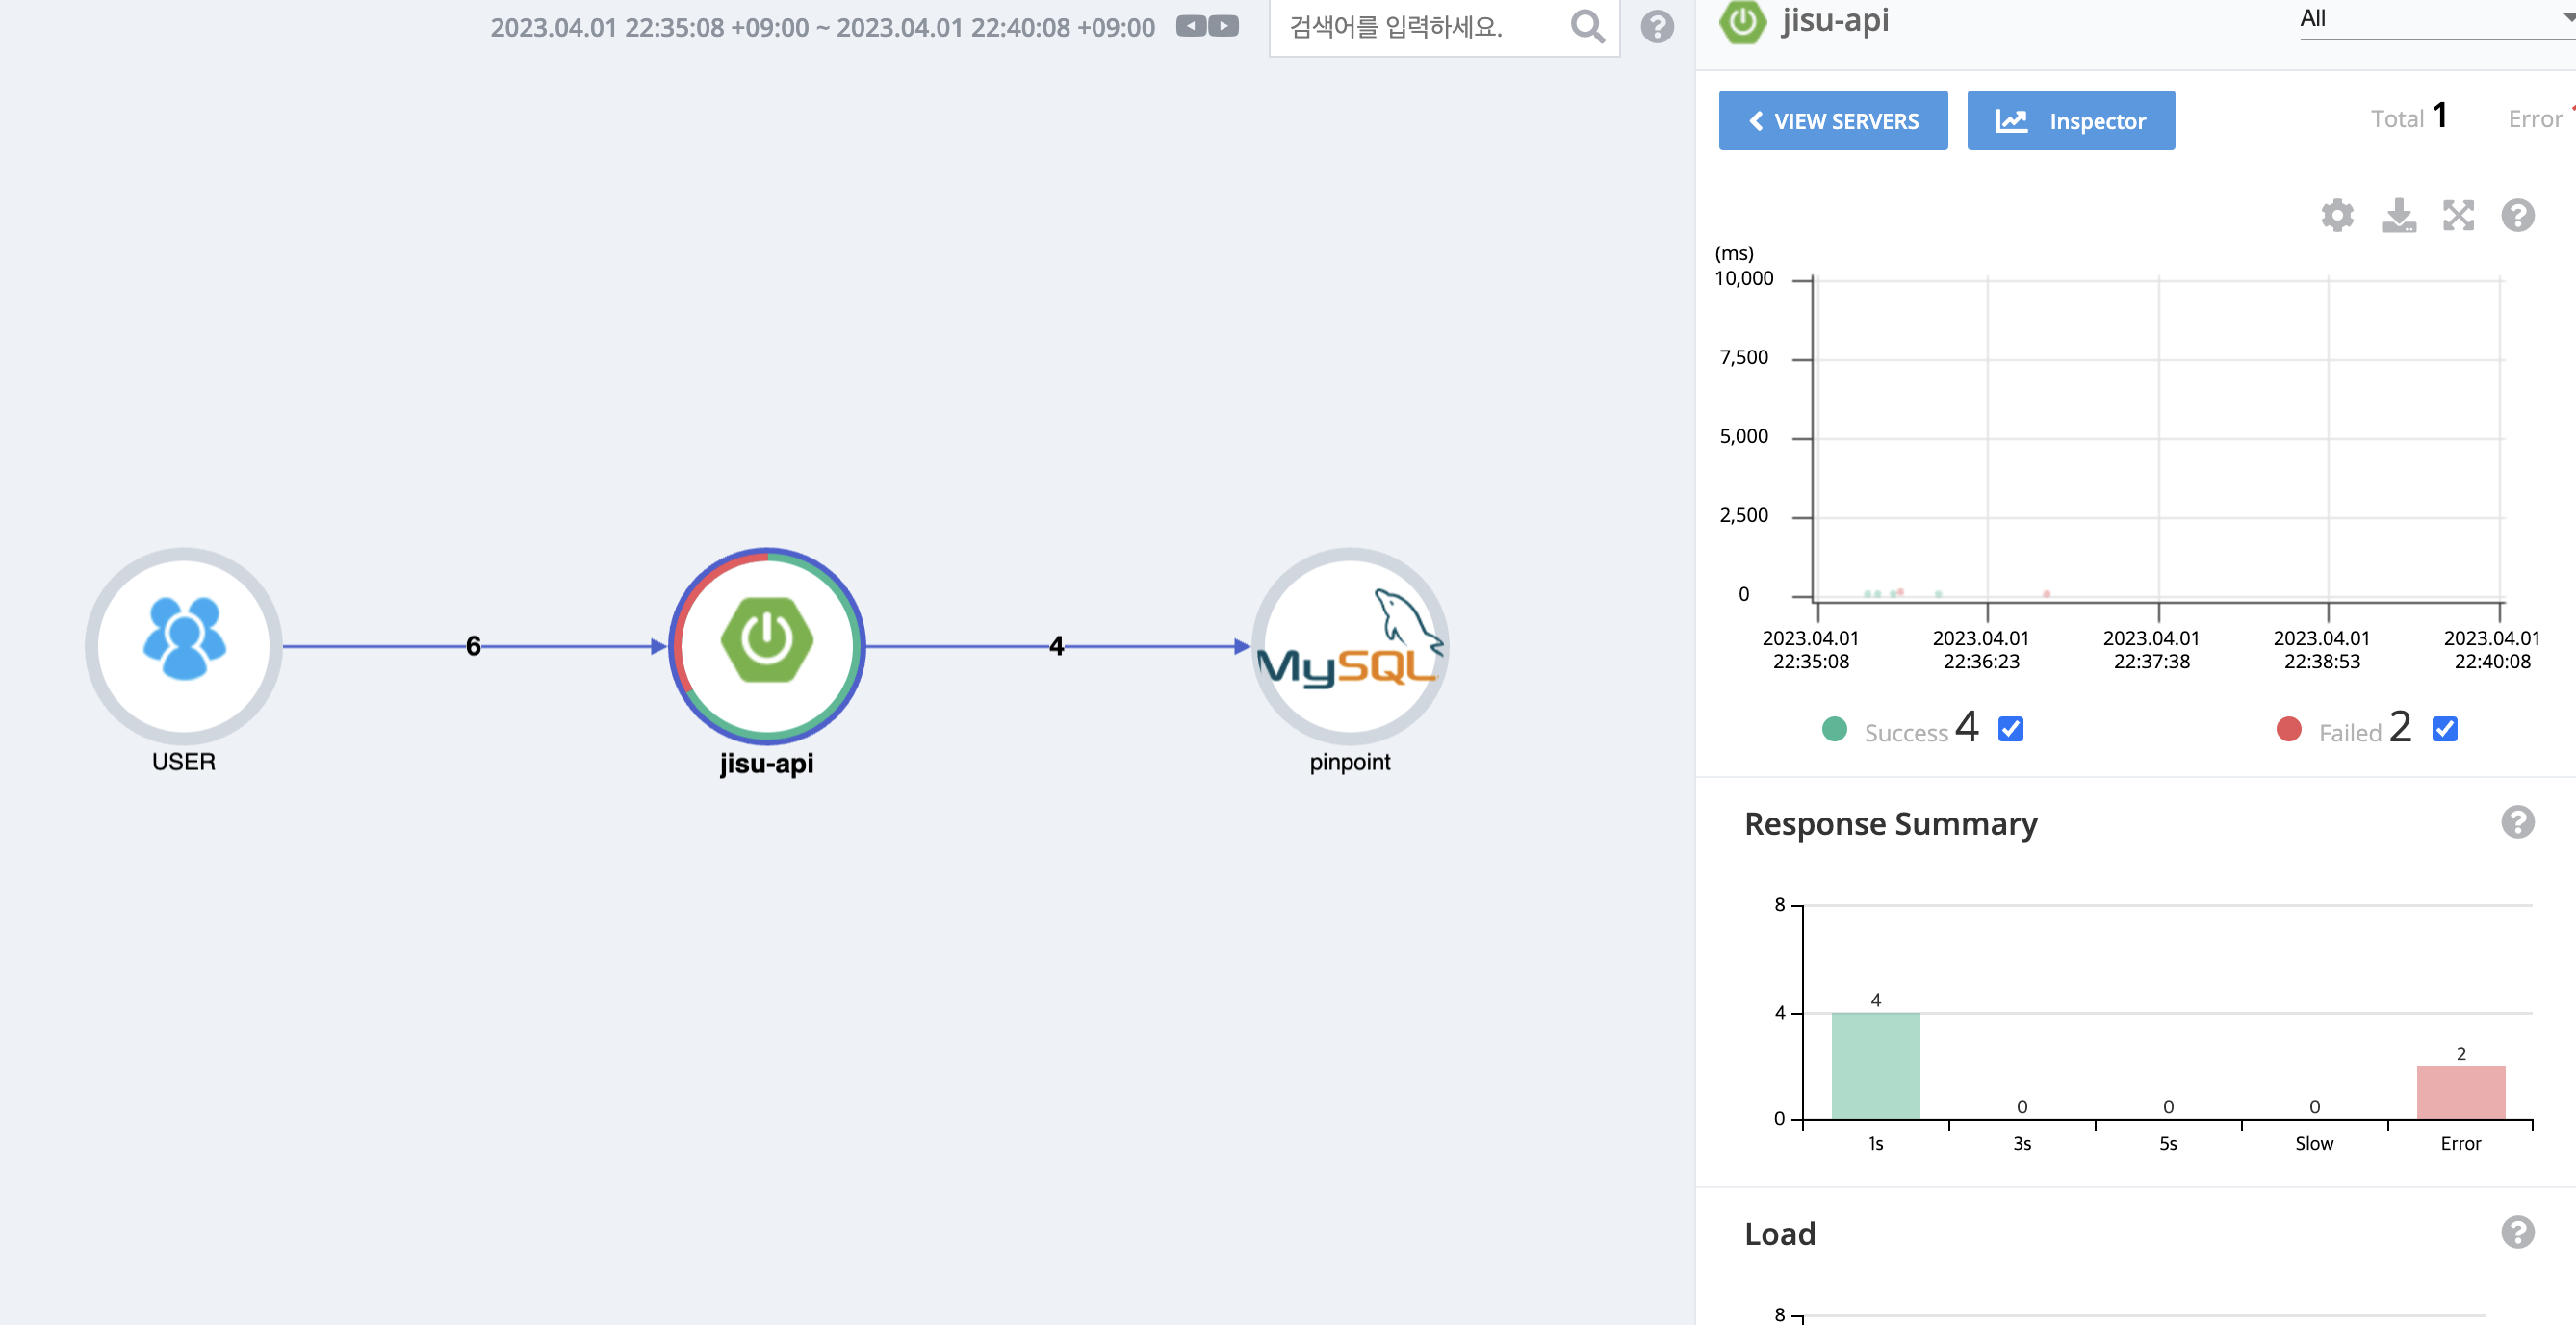Click the MySQL pinpoint database node
Screen dimensions: 2576x1325
pos(1349,644)
